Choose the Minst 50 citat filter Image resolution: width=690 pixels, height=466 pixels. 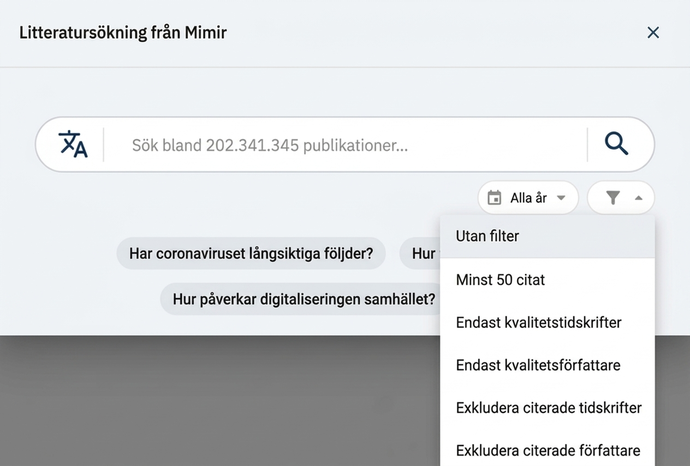tap(547, 280)
